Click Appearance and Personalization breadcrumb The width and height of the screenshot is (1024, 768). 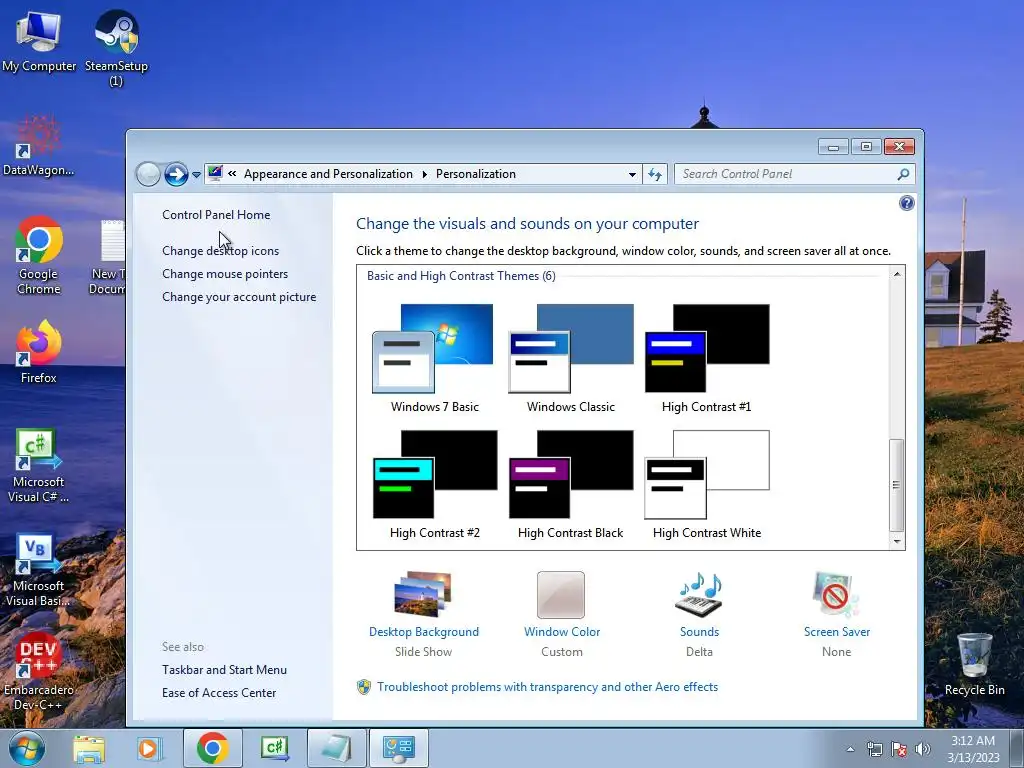coord(328,174)
